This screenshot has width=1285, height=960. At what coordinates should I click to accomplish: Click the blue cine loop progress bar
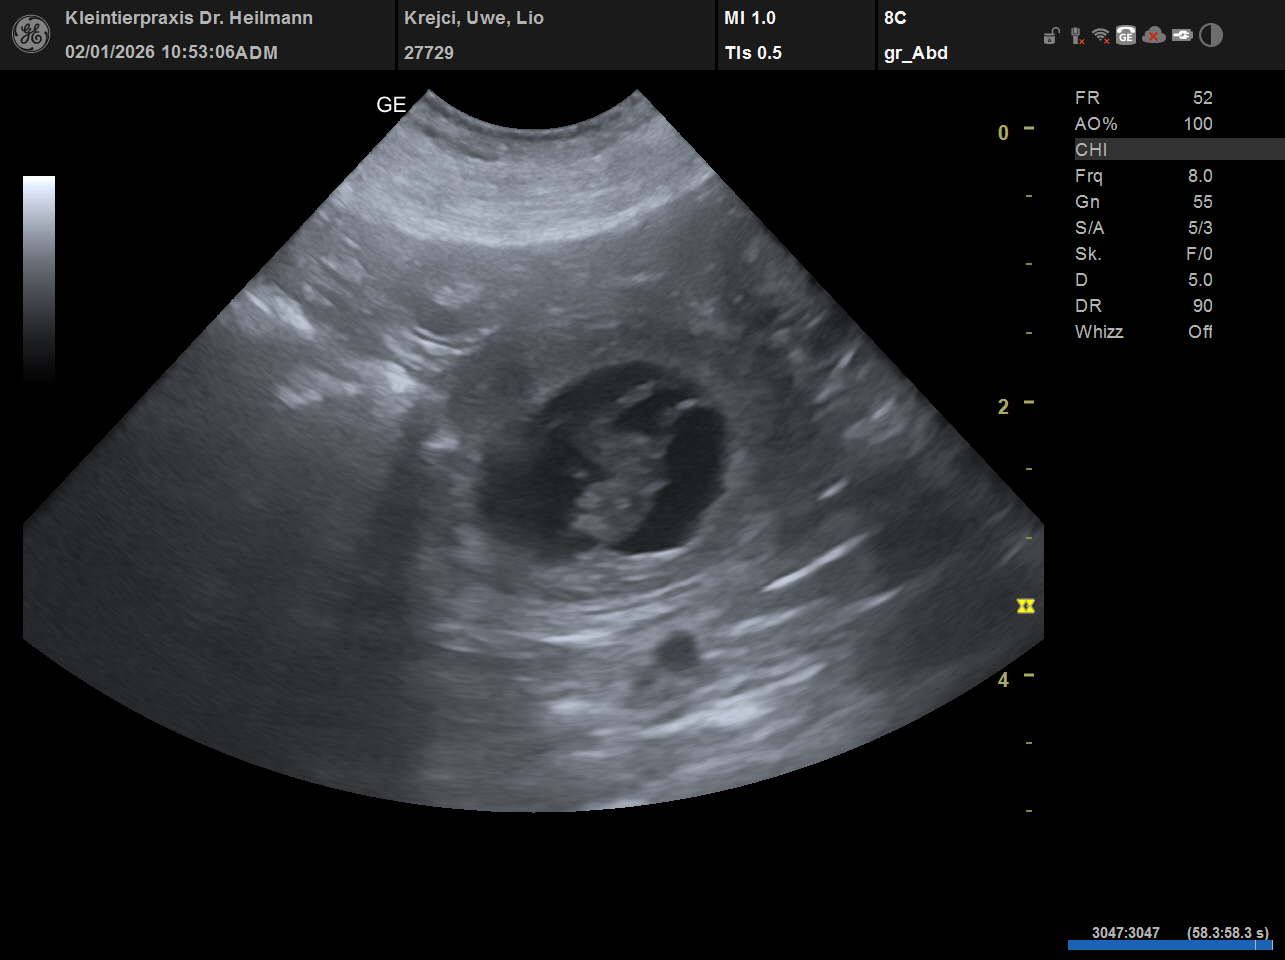coord(1169,944)
